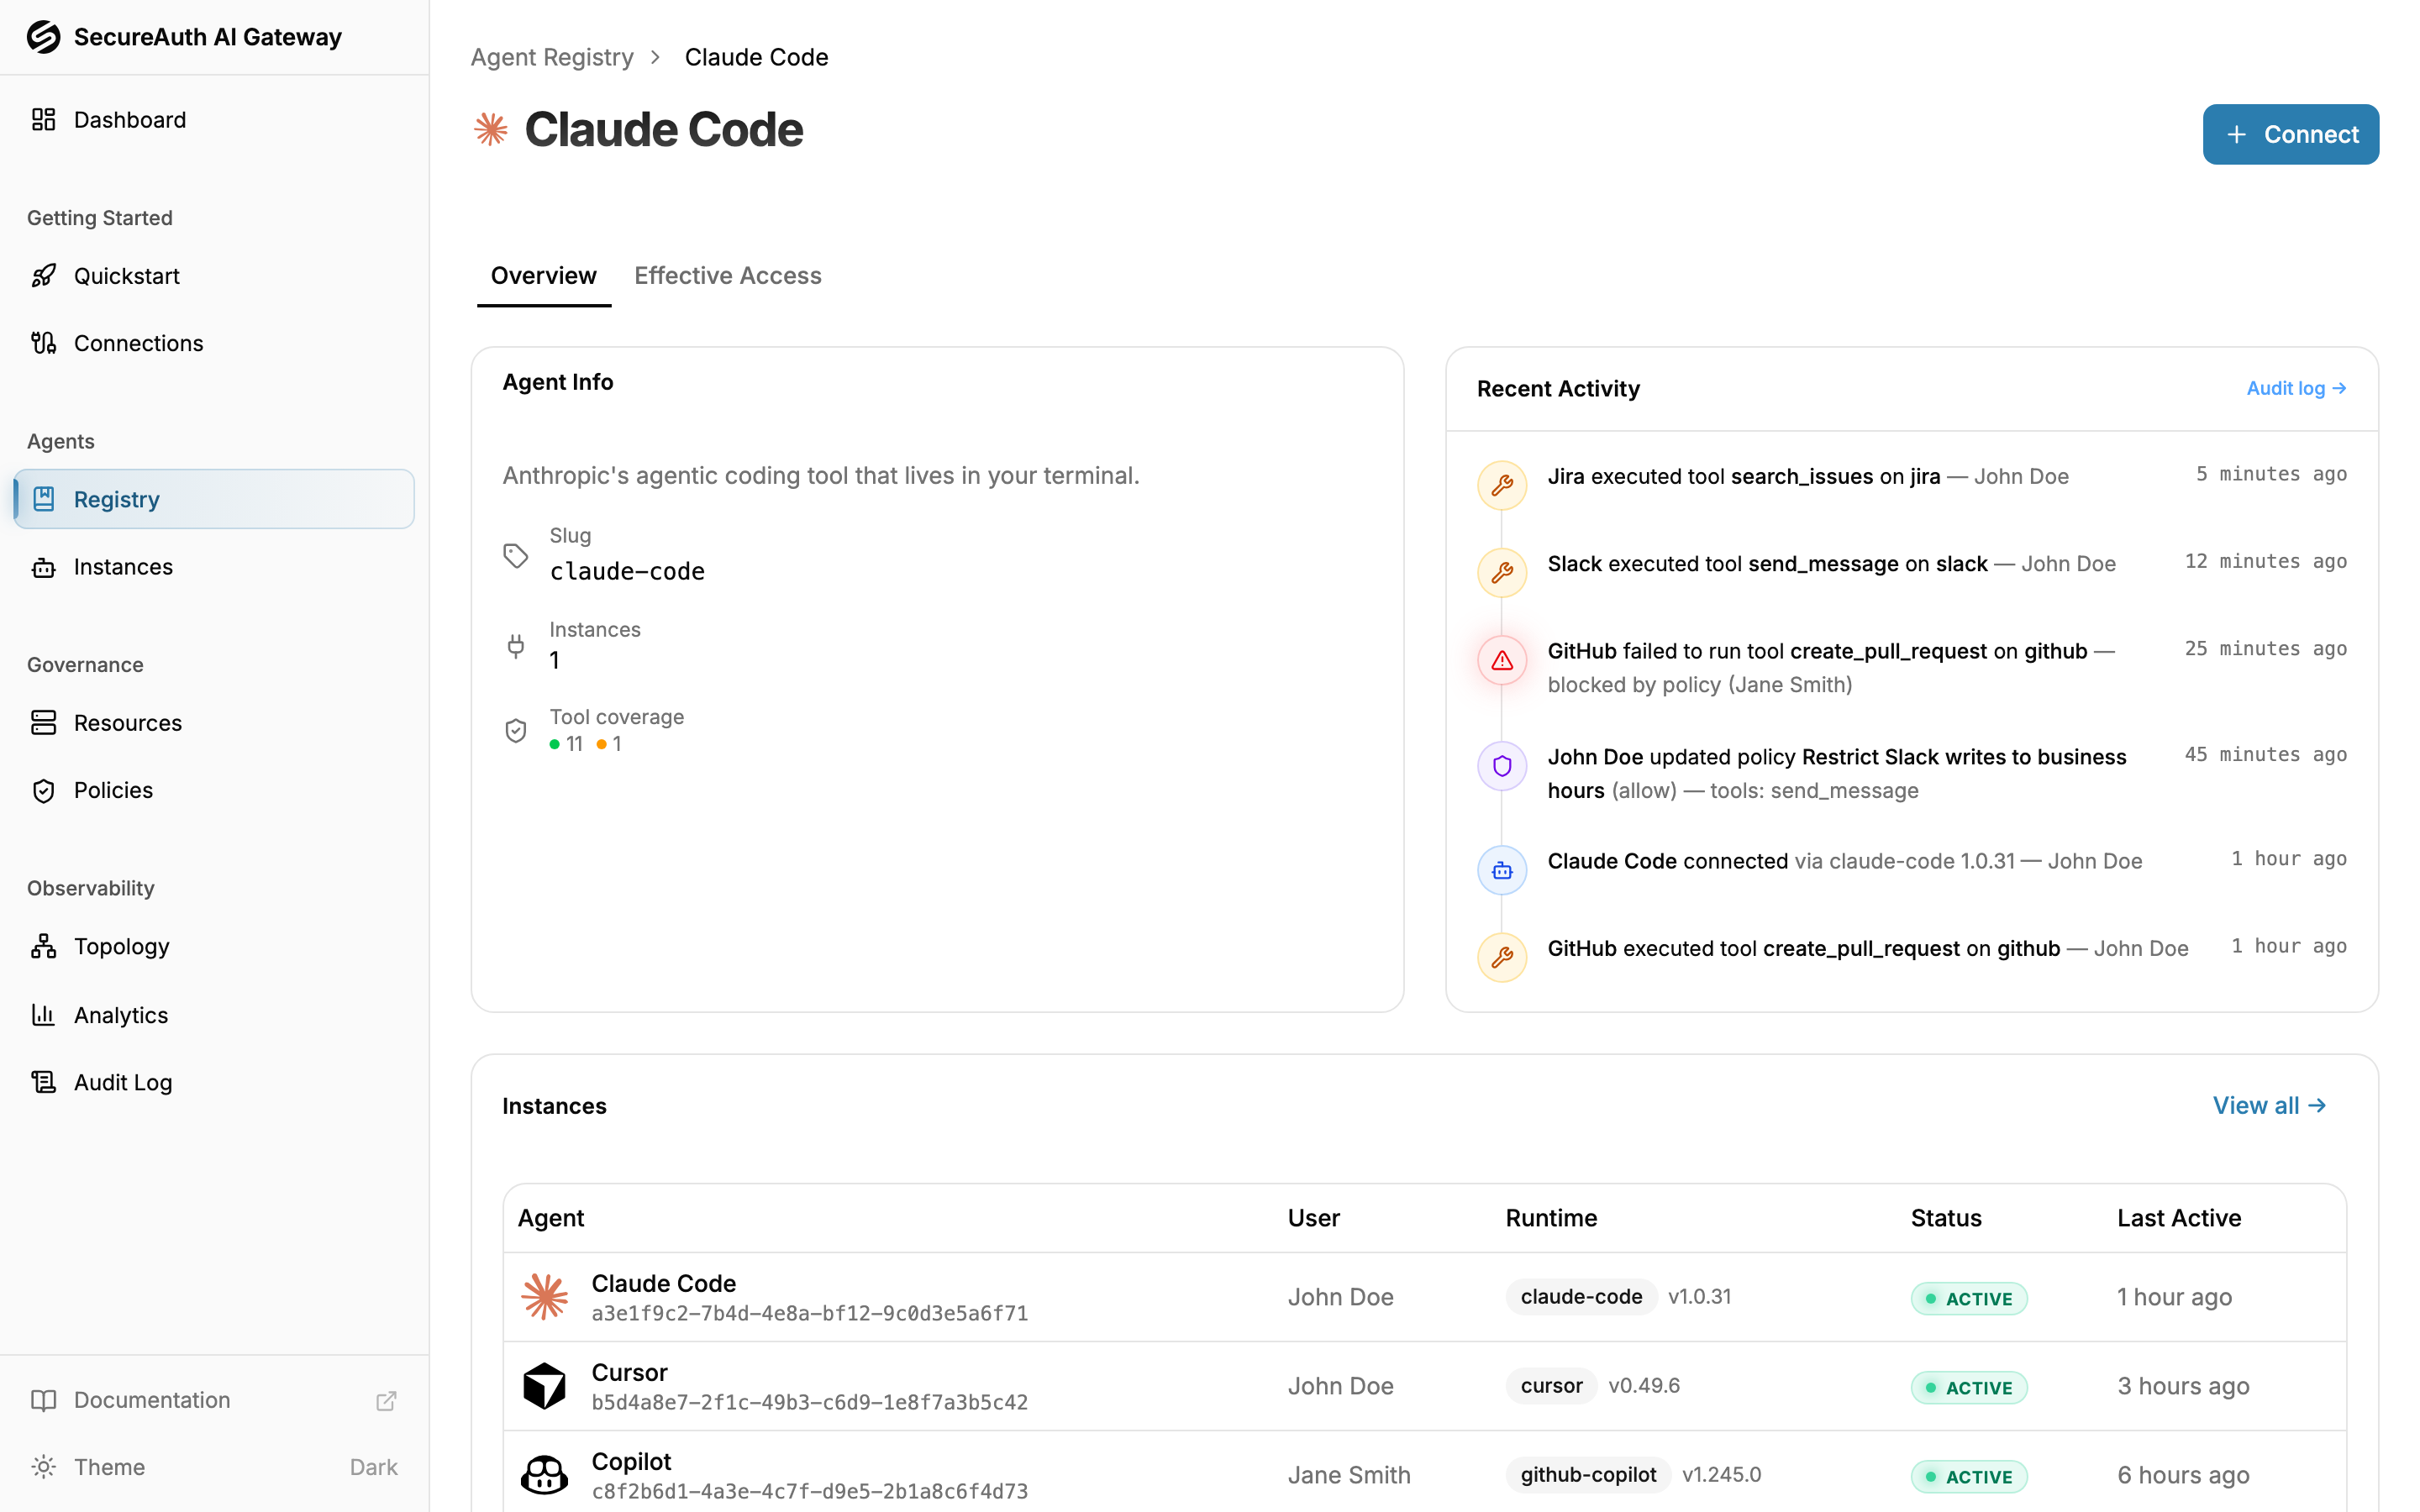The image size is (2420, 1512).
Task: Open the Claude Code instance row
Action: [x=1424, y=1297]
